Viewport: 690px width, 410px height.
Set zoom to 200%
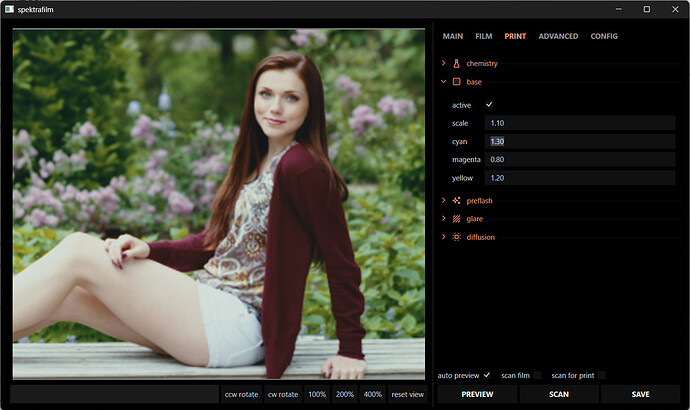coord(345,394)
